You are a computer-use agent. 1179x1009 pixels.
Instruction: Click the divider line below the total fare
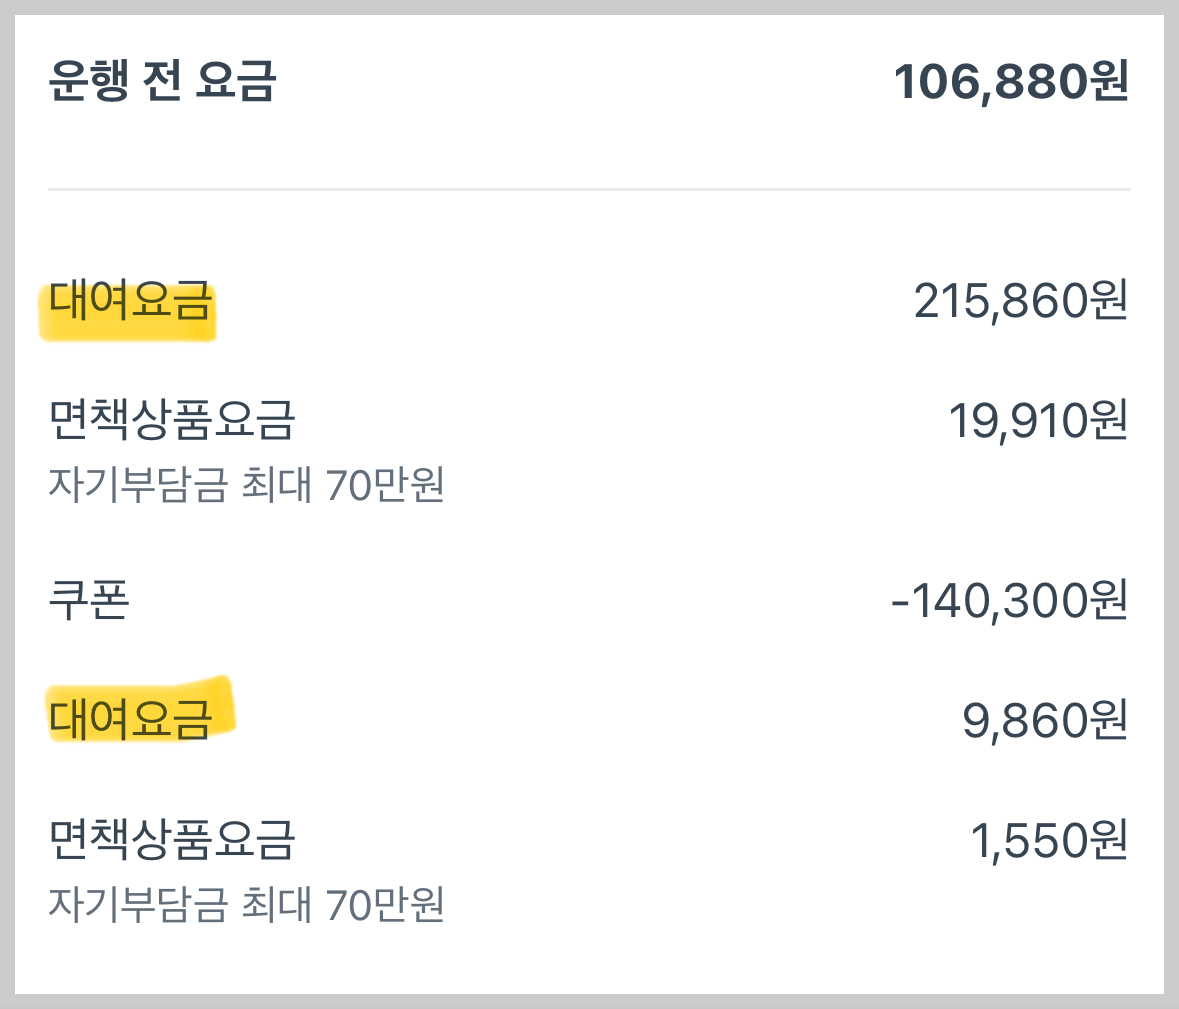pos(589,187)
